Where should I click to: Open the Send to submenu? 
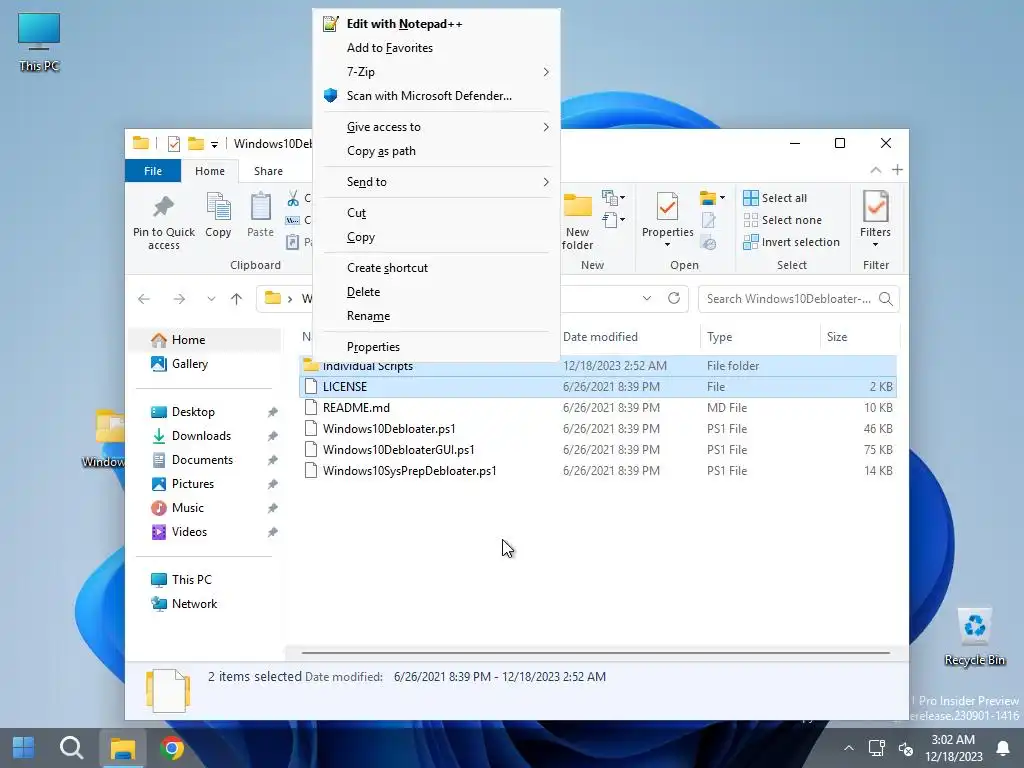[x=436, y=182]
